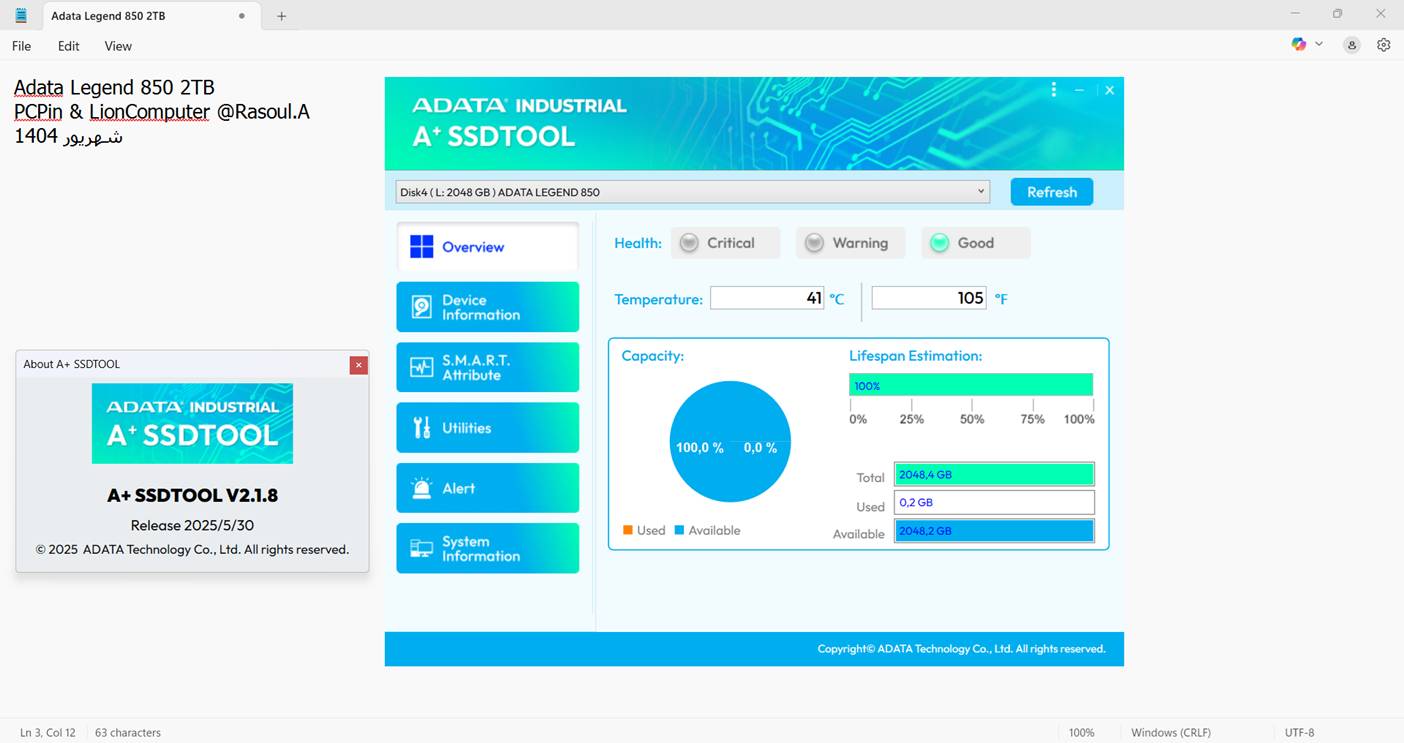Open the Utilities section
The width and height of the screenshot is (1404, 743).
click(x=487, y=428)
